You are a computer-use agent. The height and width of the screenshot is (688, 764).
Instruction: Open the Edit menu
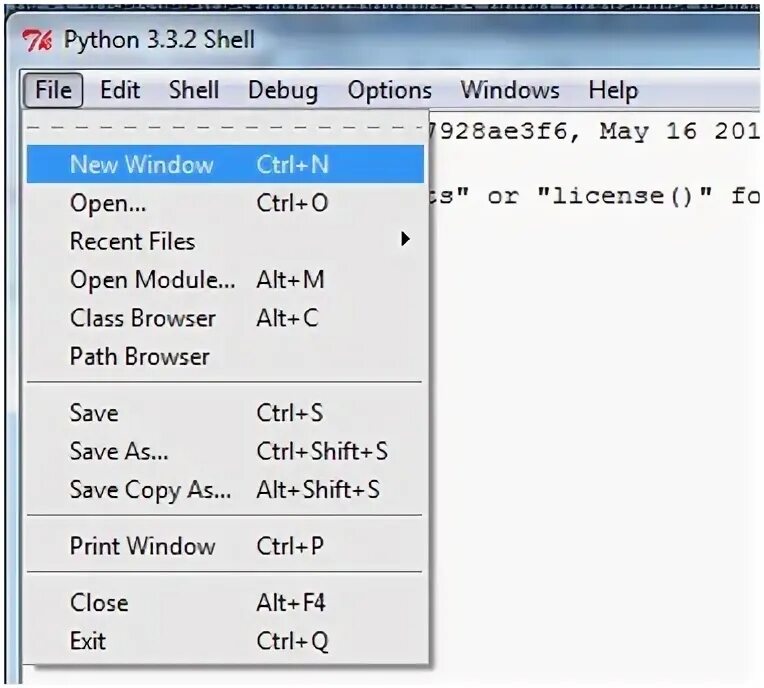click(x=120, y=90)
